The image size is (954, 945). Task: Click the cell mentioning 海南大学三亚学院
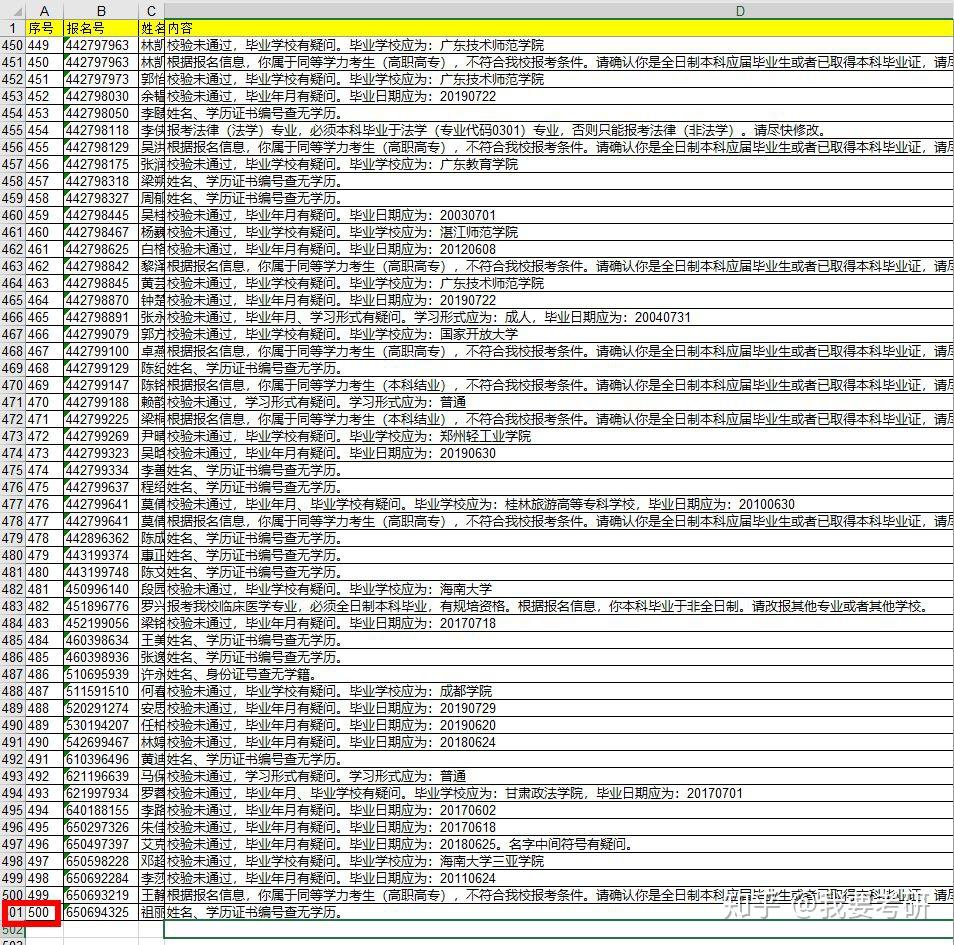(x=559, y=861)
